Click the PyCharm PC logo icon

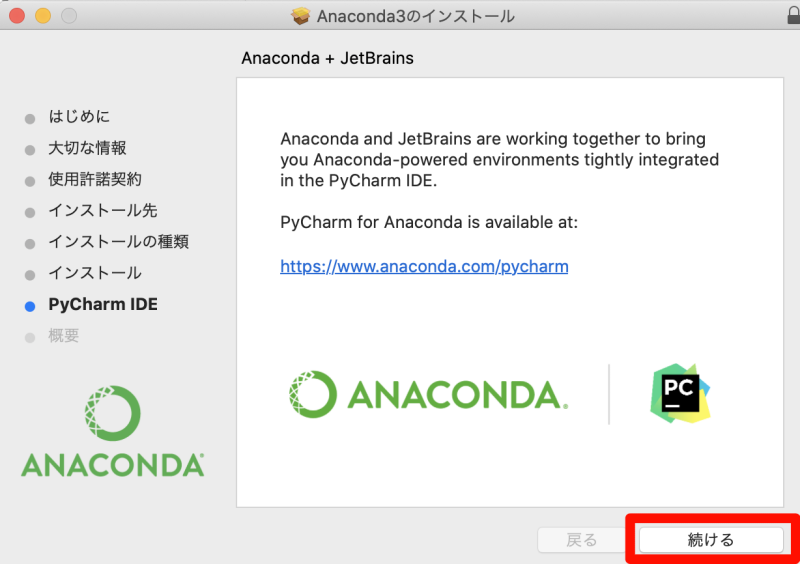point(680,393)
